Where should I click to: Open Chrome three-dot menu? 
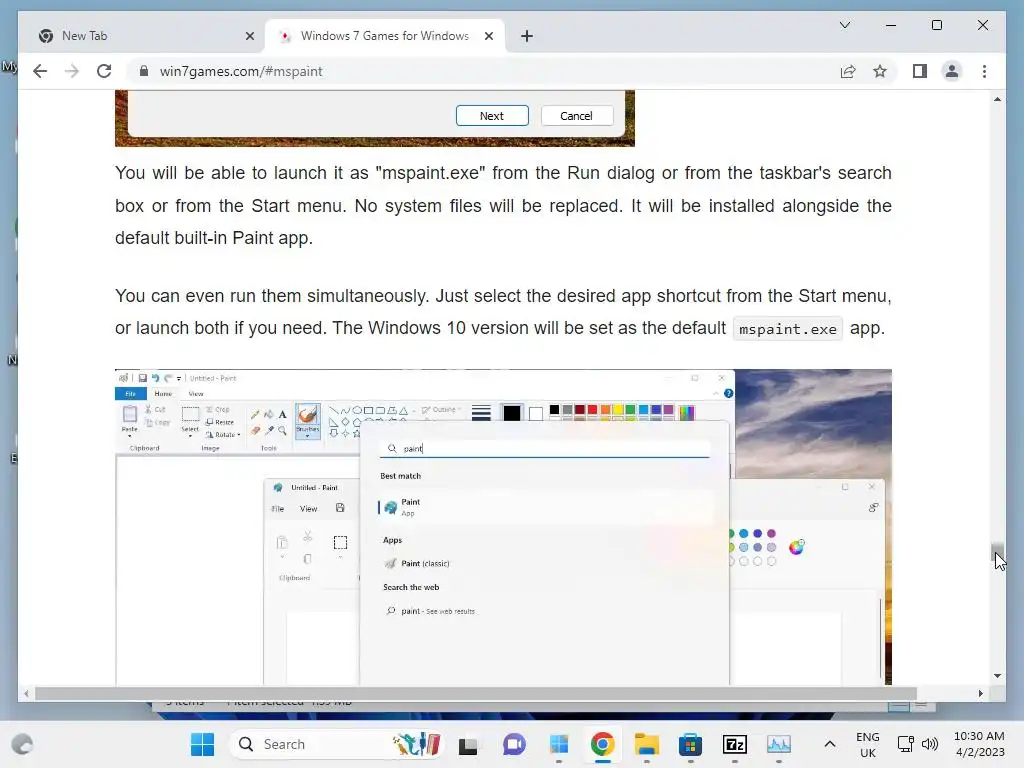pyautogui.click(x=984, y=71)
